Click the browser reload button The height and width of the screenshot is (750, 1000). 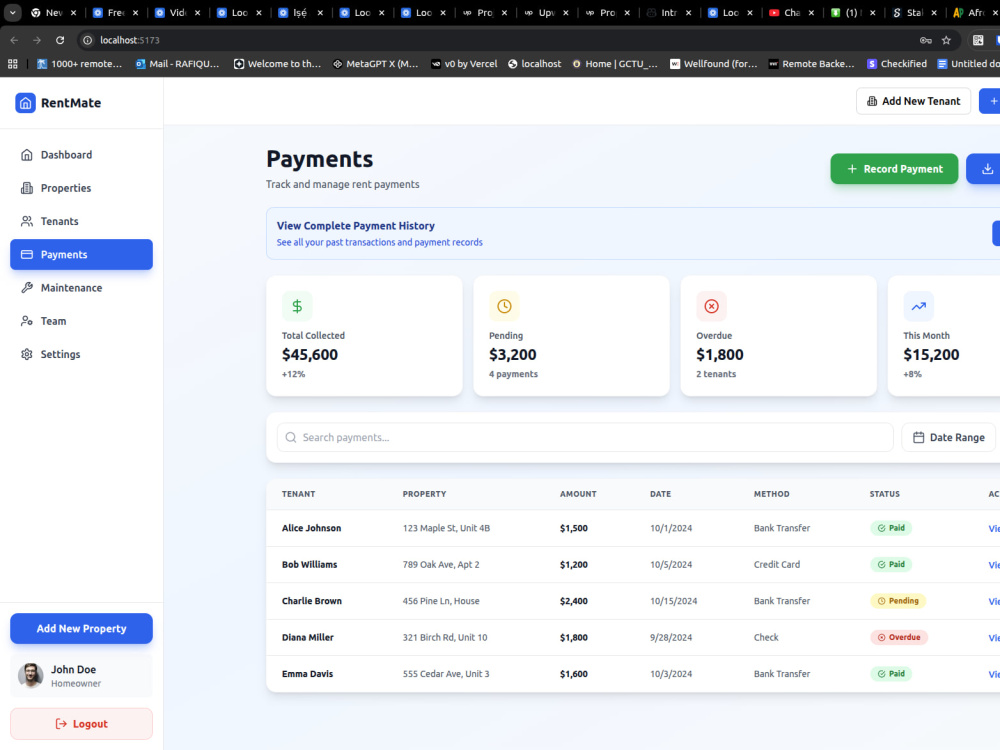60,40
